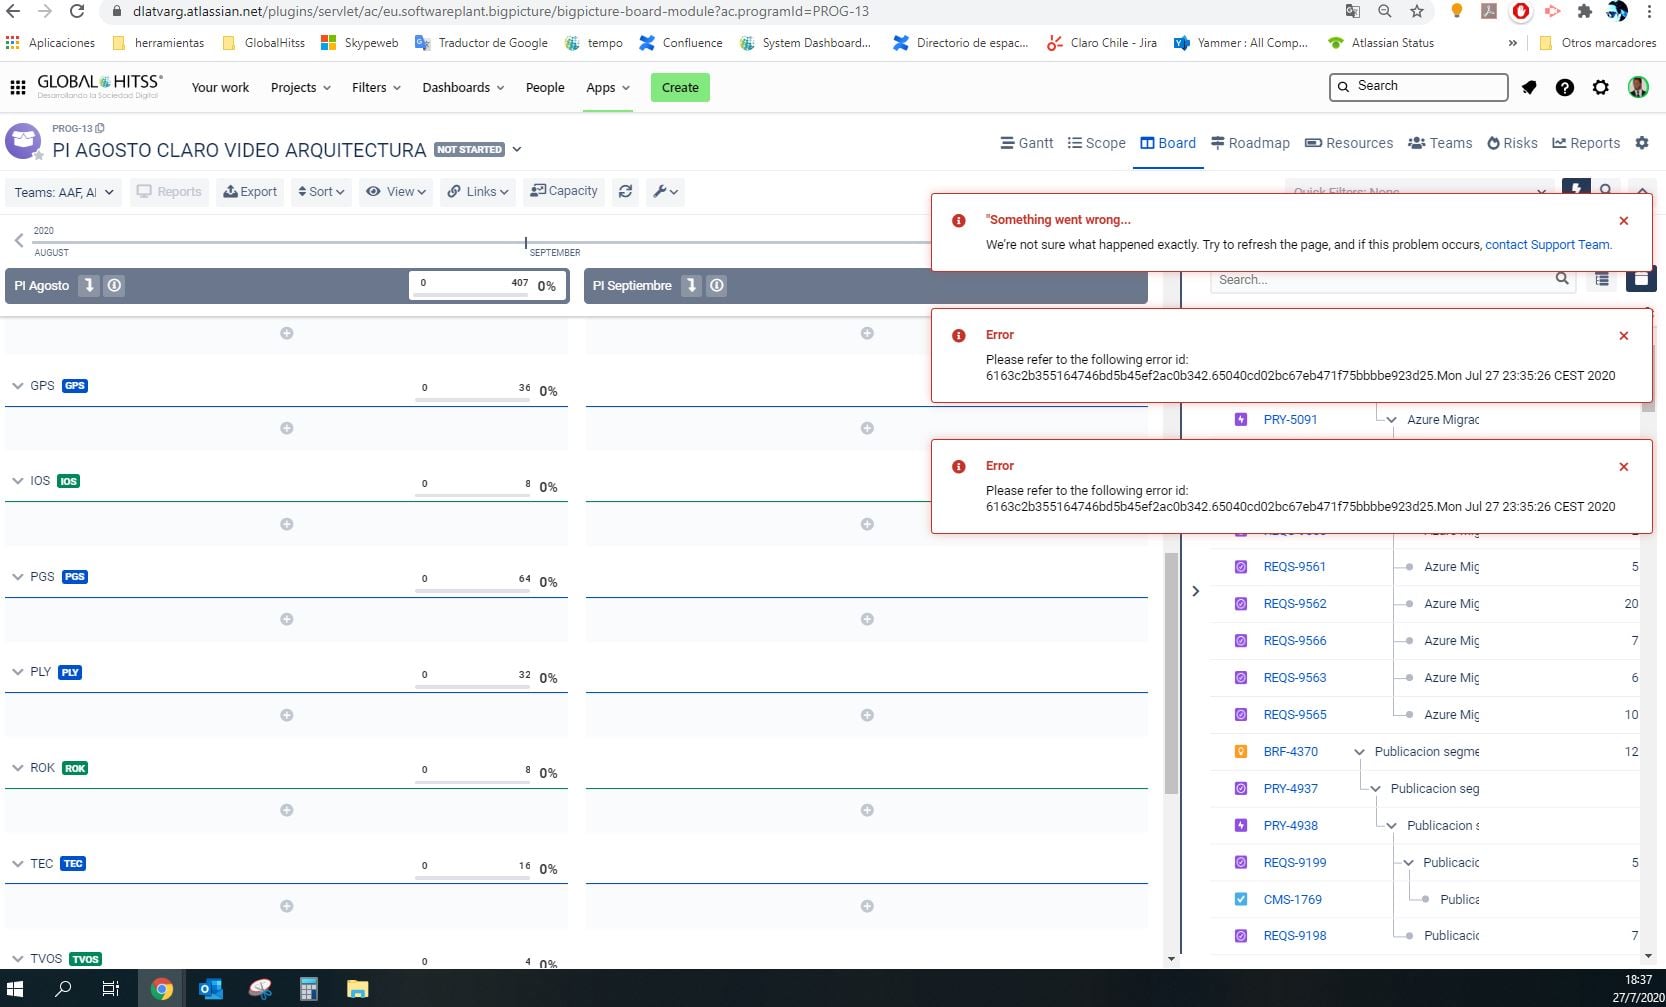This screenshot has width=1666, height=1007.
Task: Open Jira notifications icon
Action: click(1529, 87)
